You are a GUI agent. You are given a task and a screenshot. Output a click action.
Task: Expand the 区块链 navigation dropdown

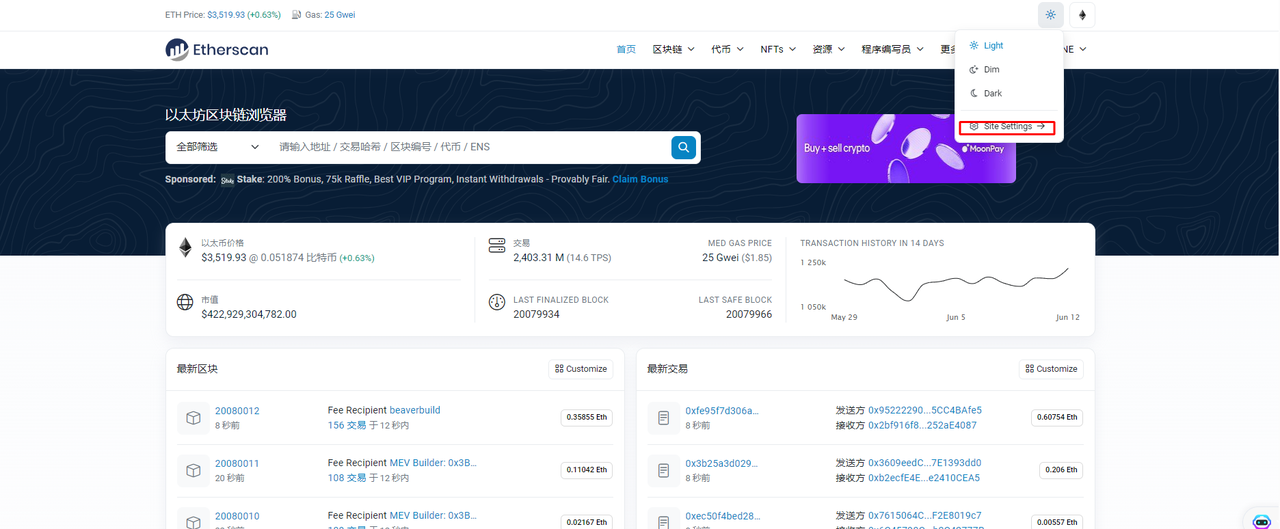(673, 49)
